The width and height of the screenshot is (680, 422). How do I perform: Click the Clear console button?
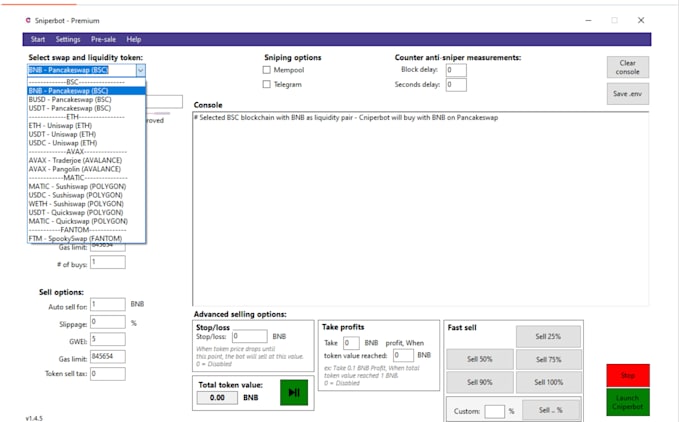click(628, 67)
